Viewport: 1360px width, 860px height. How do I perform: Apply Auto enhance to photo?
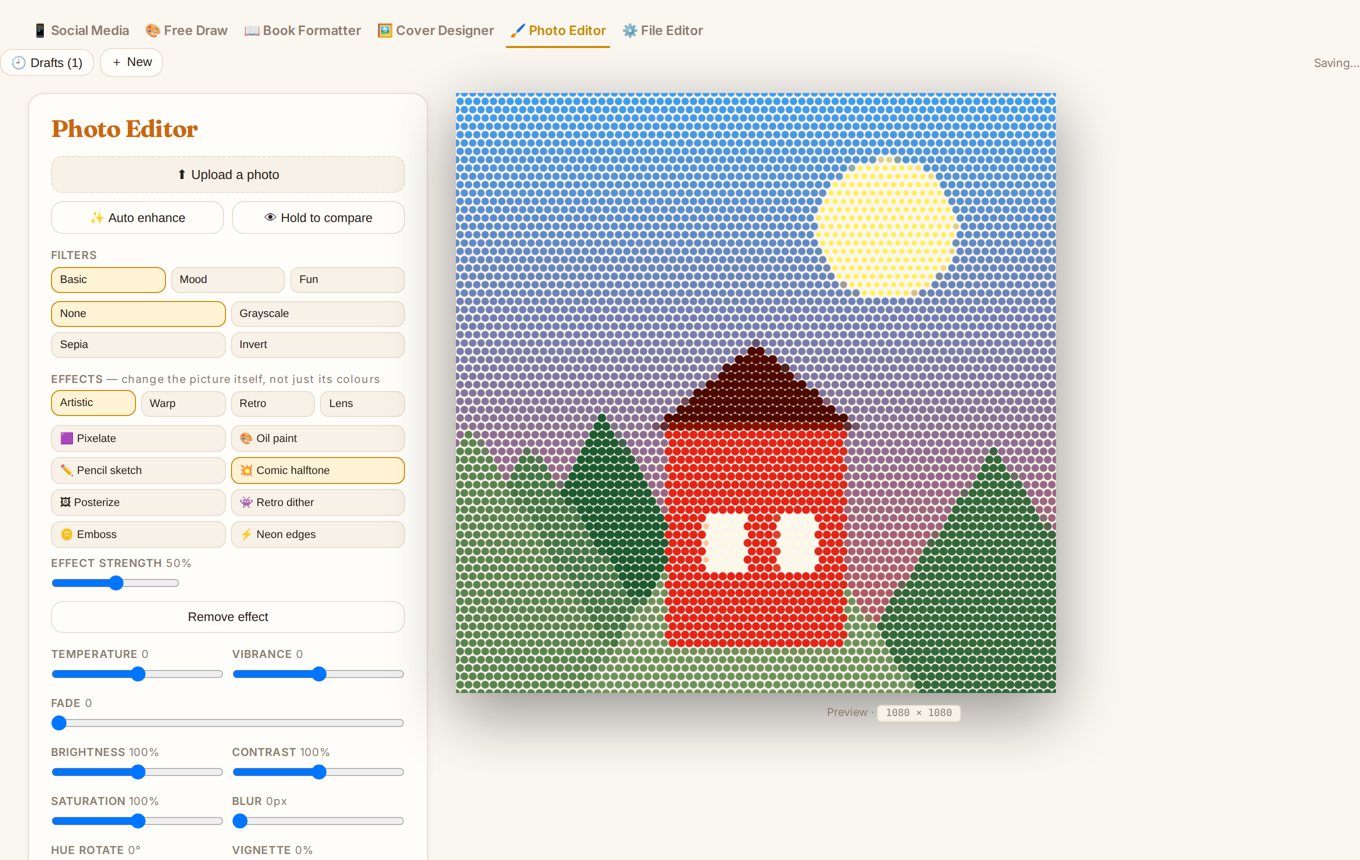(137, 217)
